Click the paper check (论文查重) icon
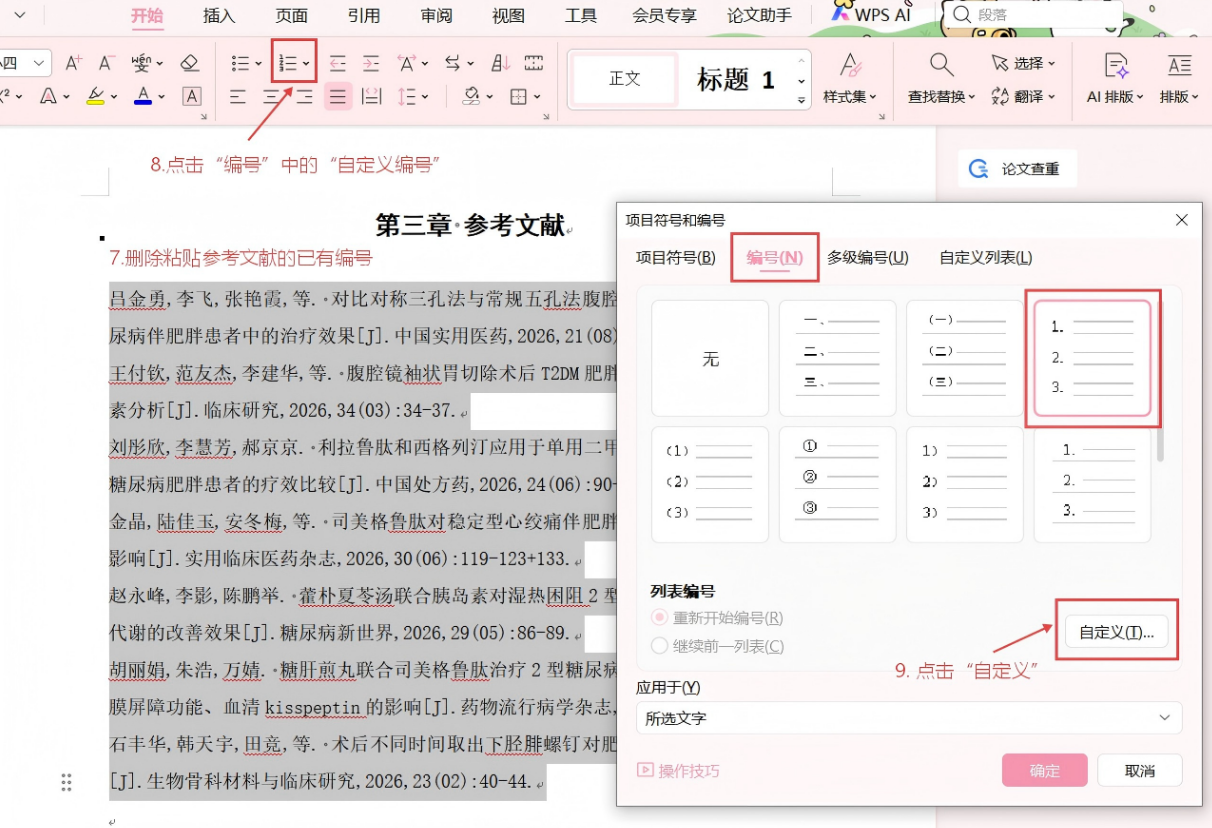1212x828 pixels. tap(979, 169)
